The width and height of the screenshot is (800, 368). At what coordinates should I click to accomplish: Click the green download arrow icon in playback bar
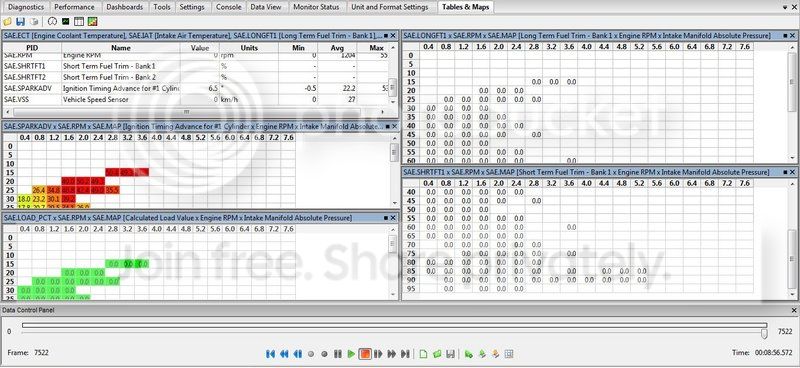click(482, 354)
